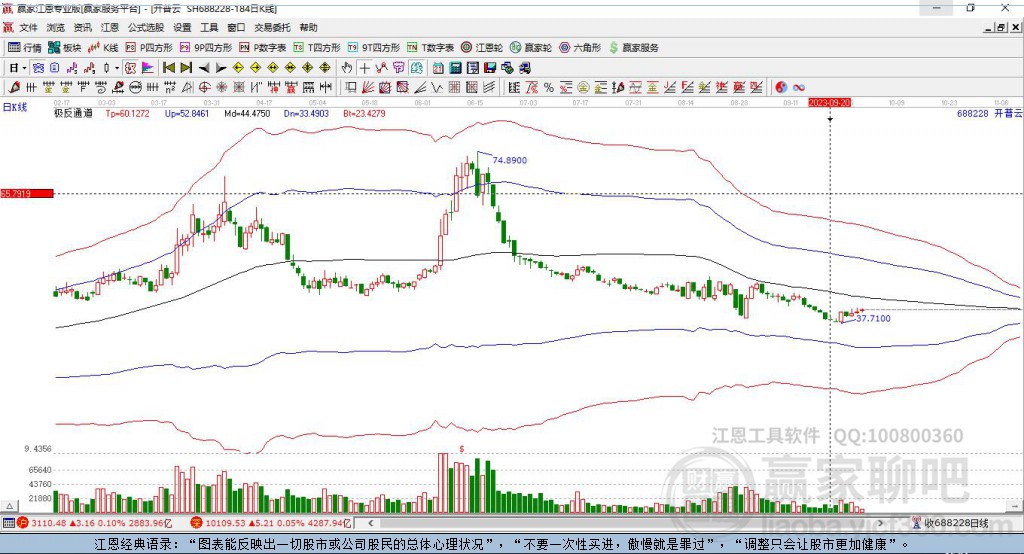Click the Shenzhen index 10109.53 status entry
Image resolution: width=1024 pixels, height=554 pixels.
(x=271, y=523)
